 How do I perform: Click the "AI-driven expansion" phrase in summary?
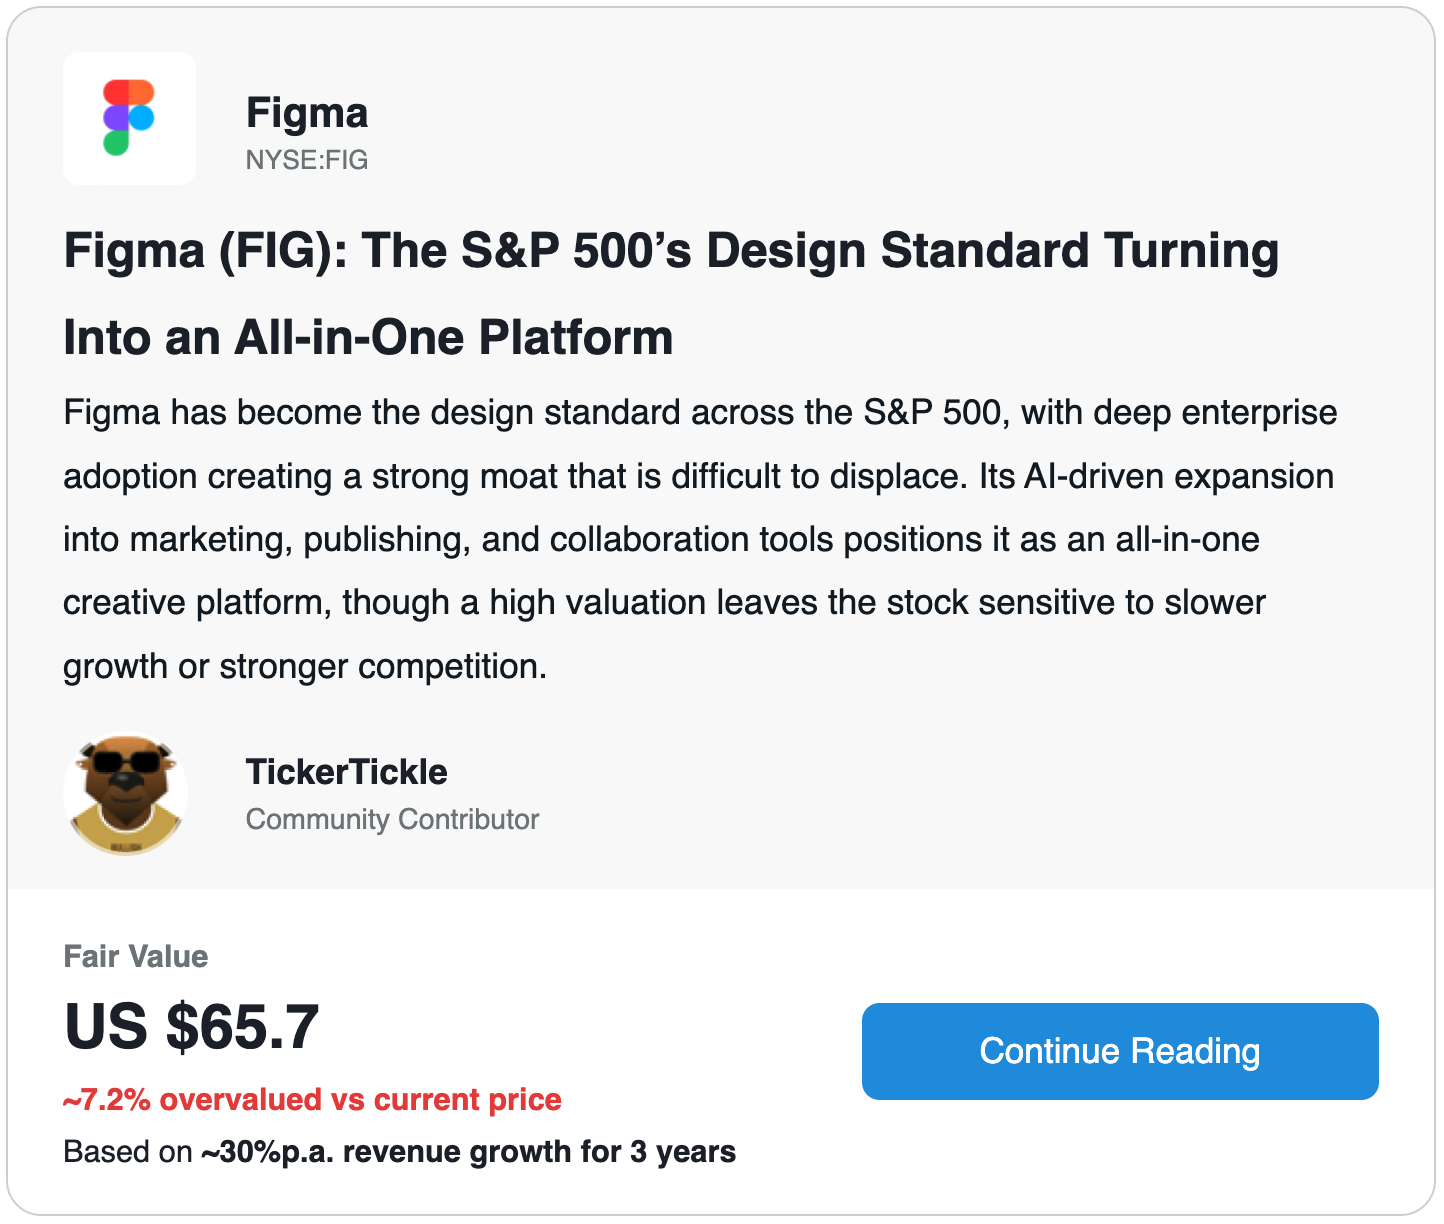click(x=1178, y=476)
